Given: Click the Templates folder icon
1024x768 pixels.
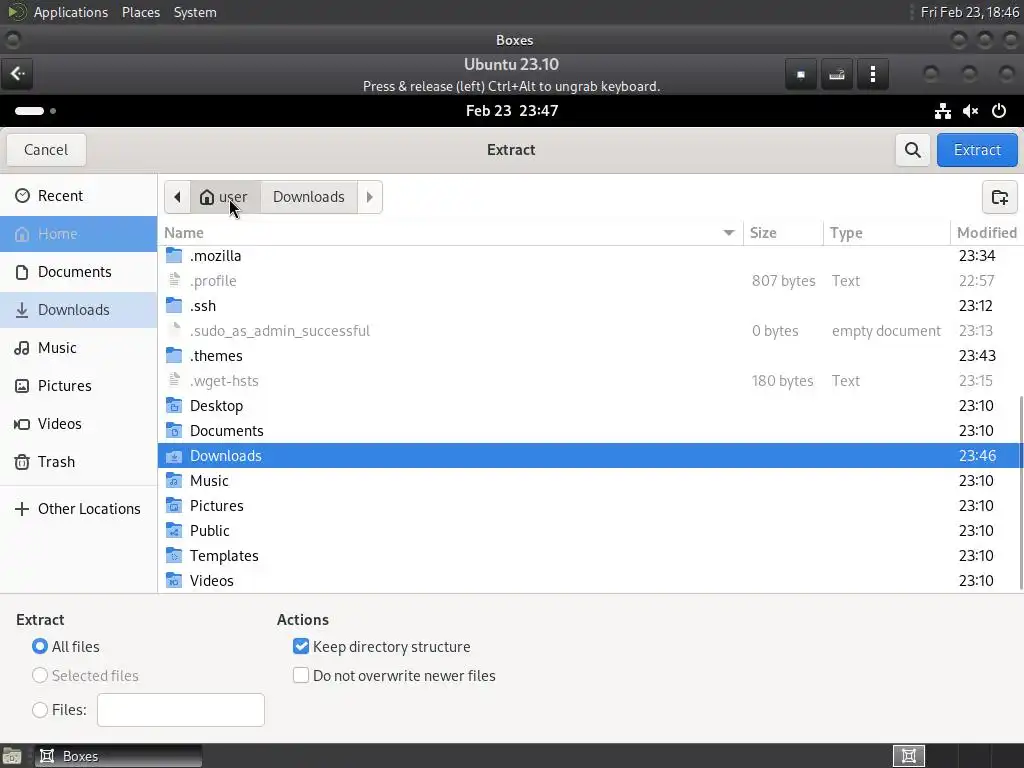Looking at the screenshot, I should tap(174, 556).
